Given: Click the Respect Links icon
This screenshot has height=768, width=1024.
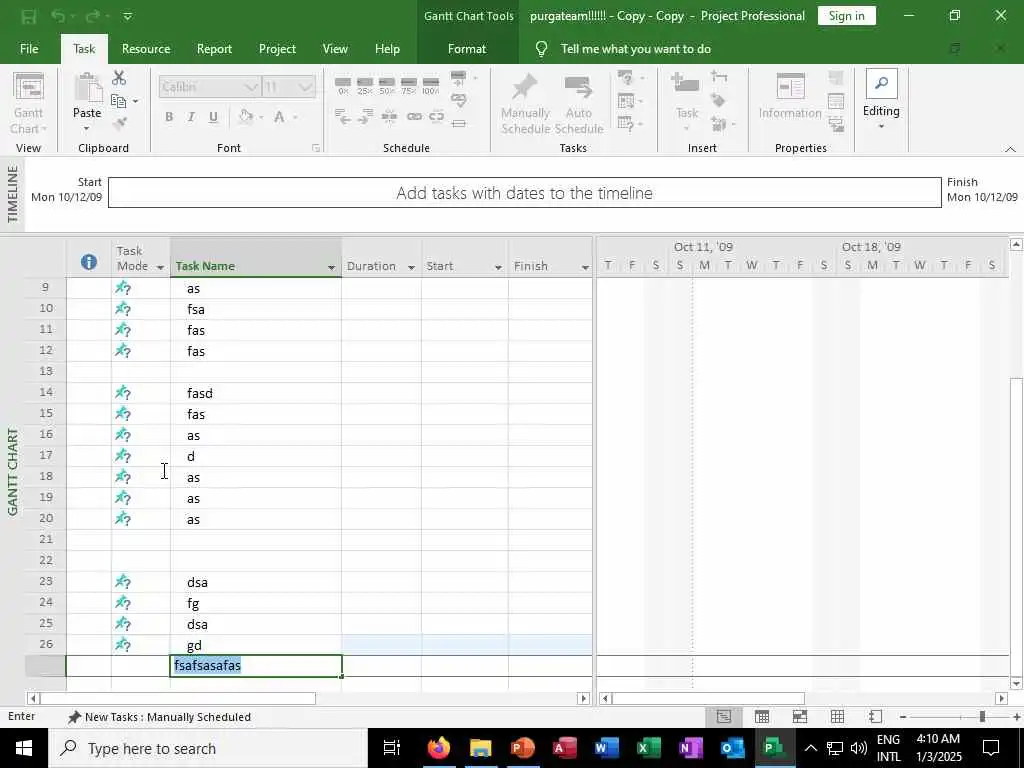Looking at the screenshot, I should tap(458, 101).
